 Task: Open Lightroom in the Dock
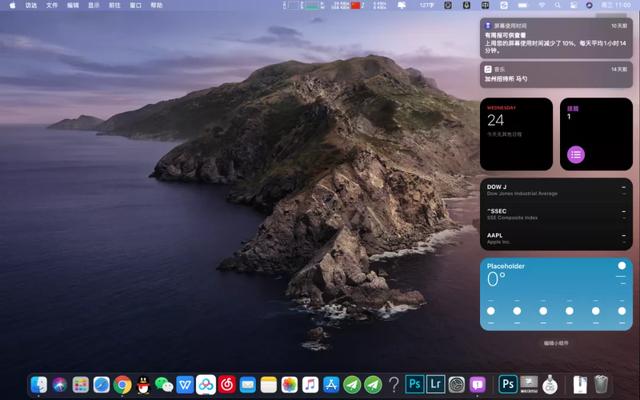[435, 384]
